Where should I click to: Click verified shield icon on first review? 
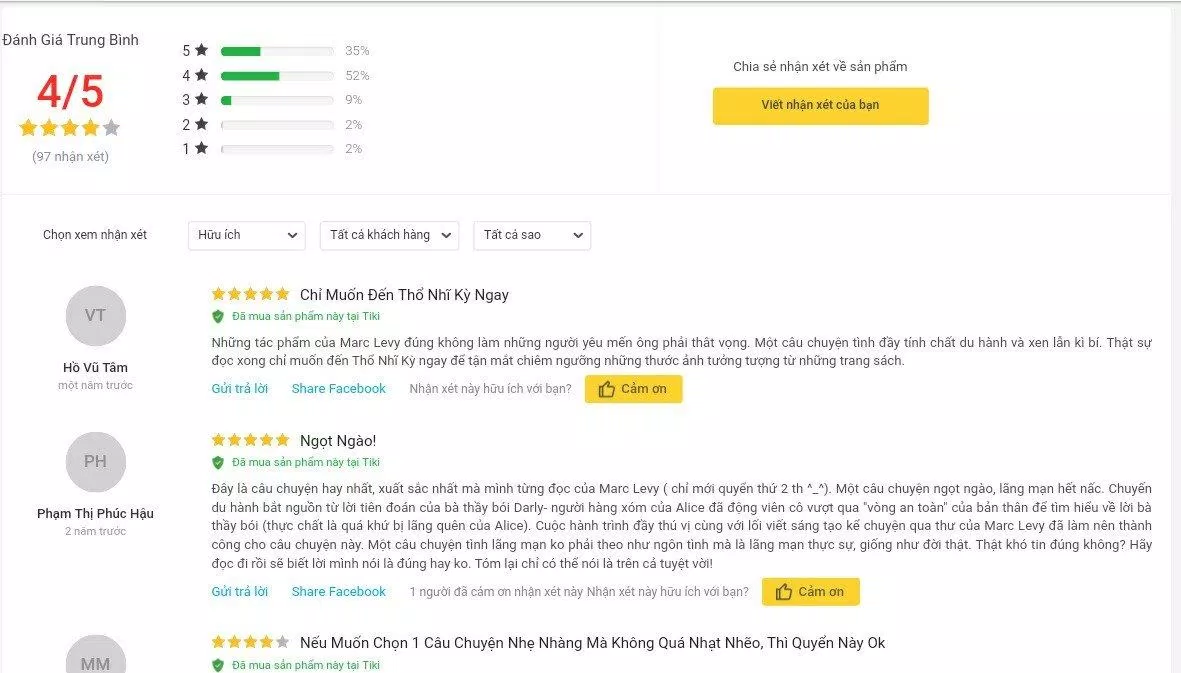(x=218, y=317)
